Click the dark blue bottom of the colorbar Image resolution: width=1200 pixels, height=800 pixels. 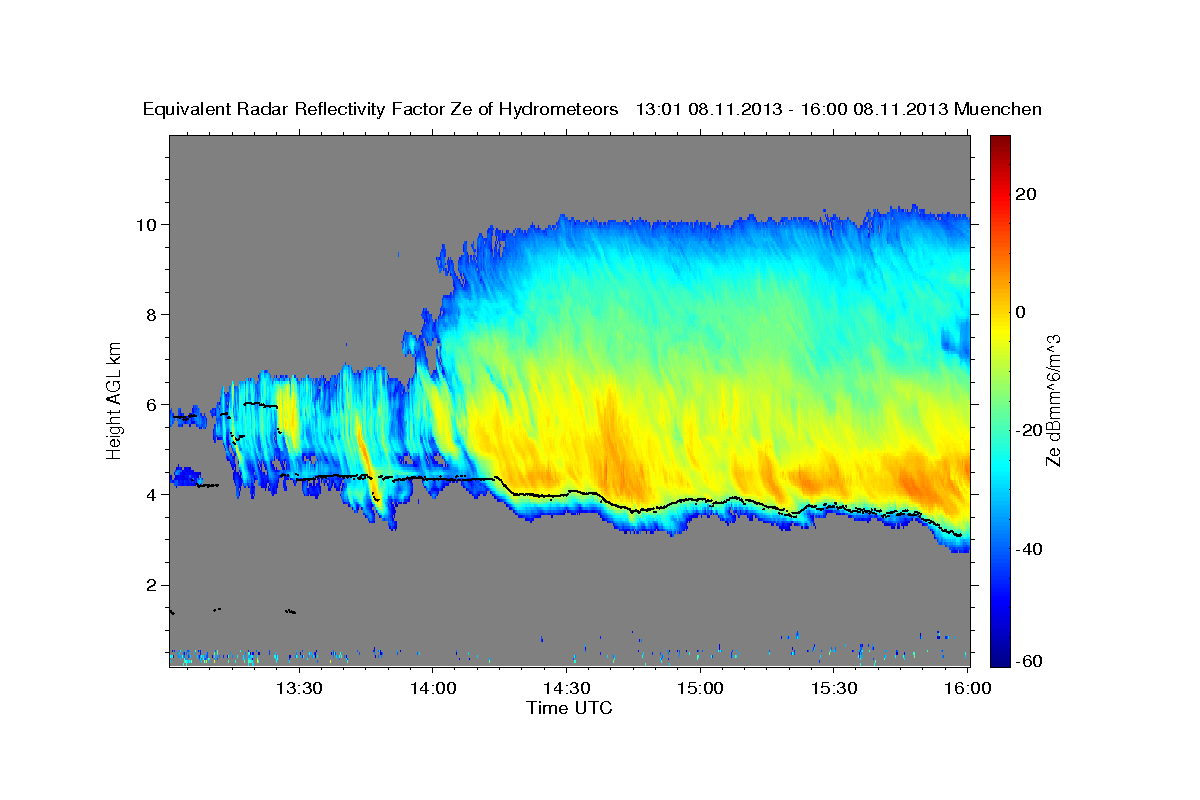coord(1000,659)
